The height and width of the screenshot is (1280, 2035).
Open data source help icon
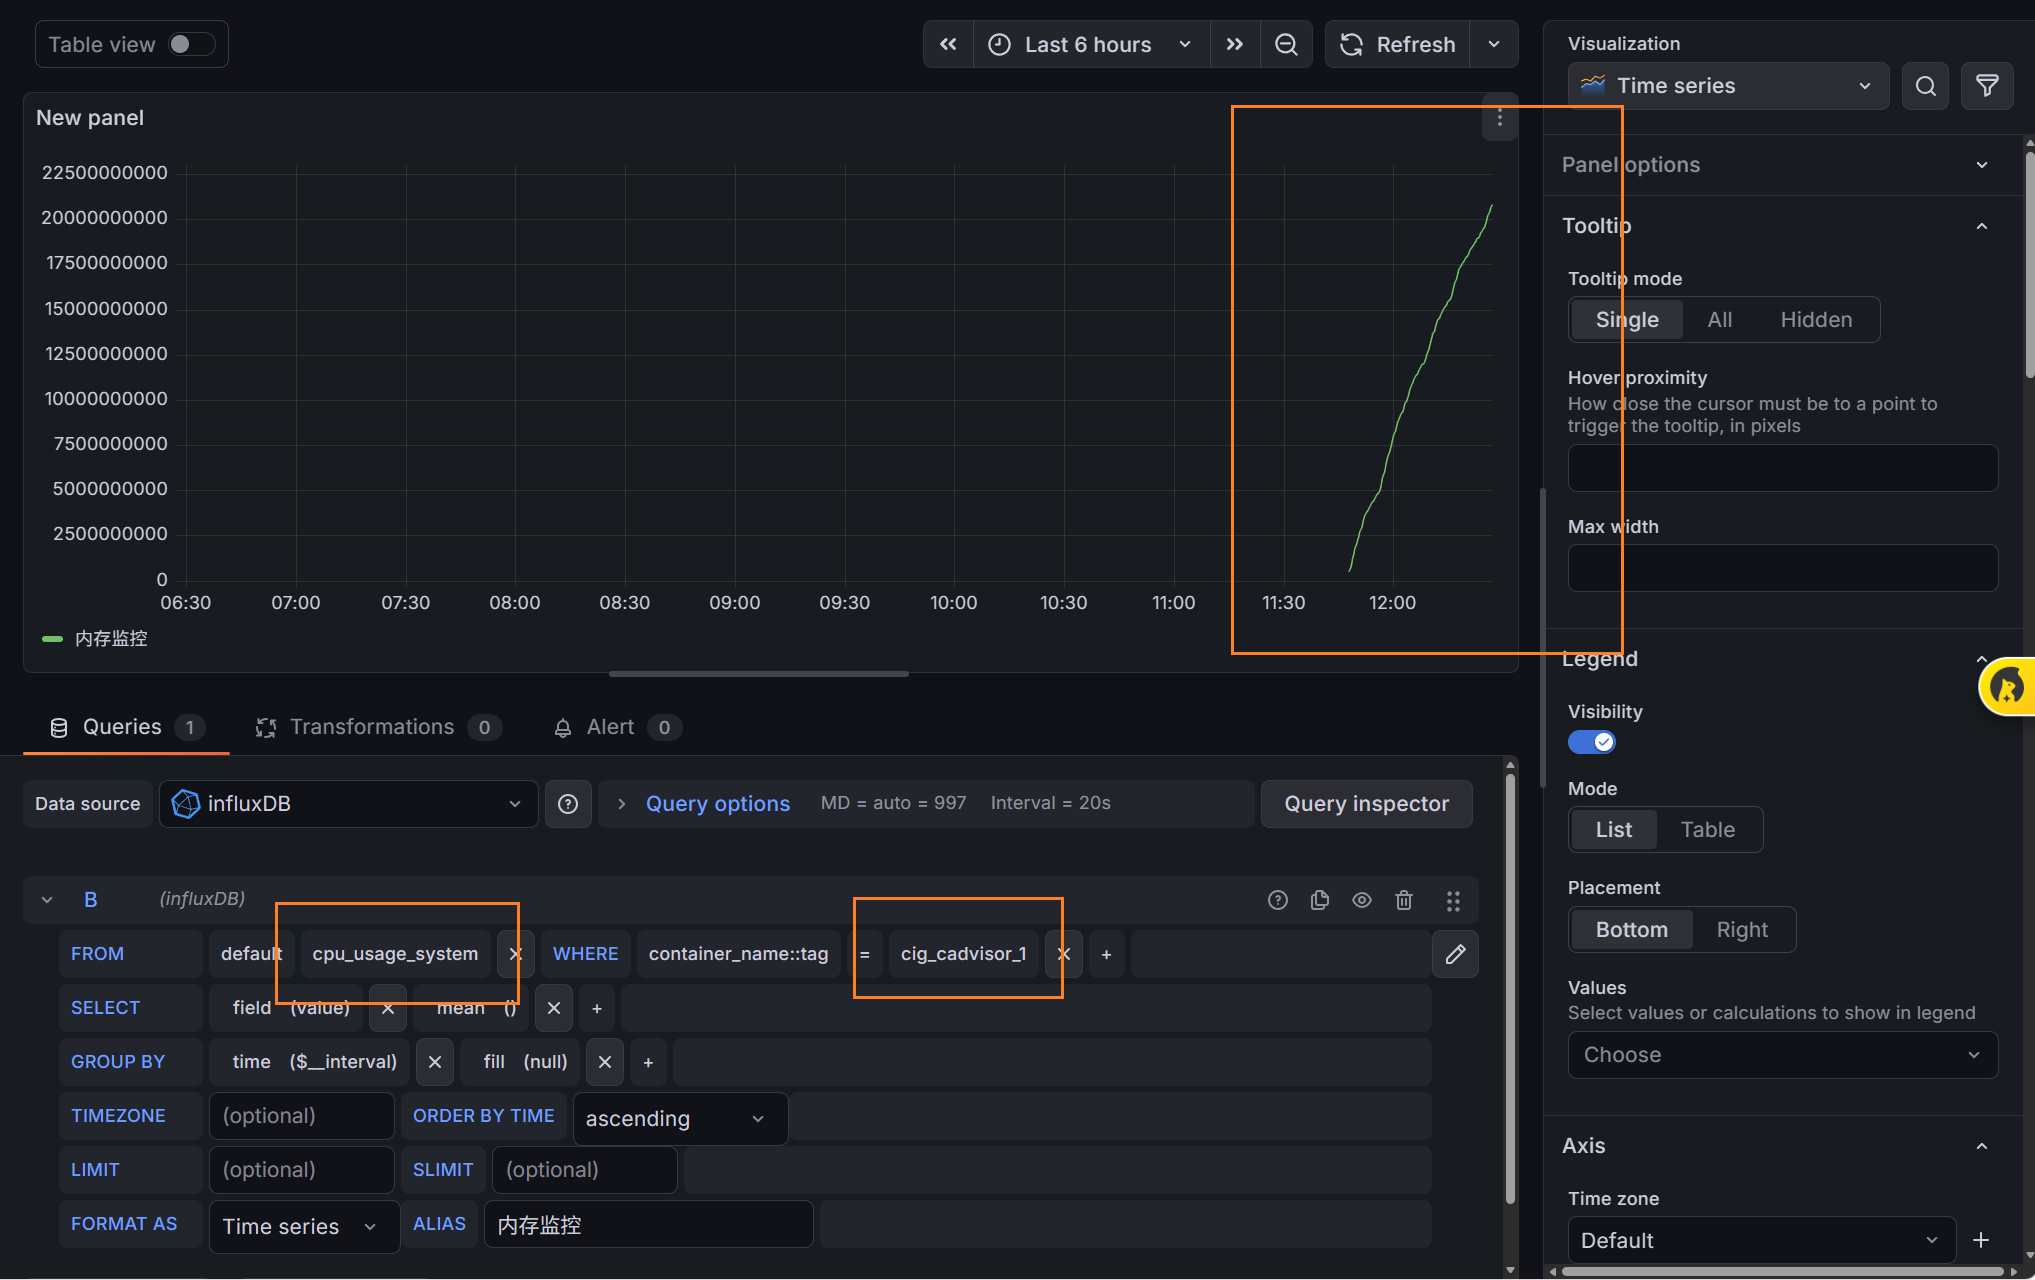(568, 804)
